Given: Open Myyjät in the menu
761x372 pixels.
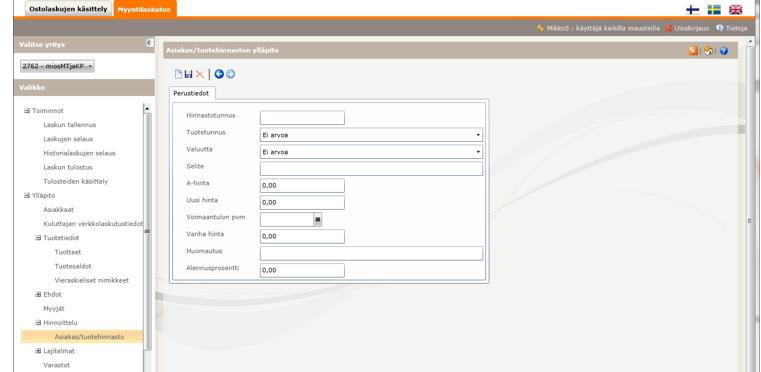Looking at the screenshot, I should pos(54,308).
